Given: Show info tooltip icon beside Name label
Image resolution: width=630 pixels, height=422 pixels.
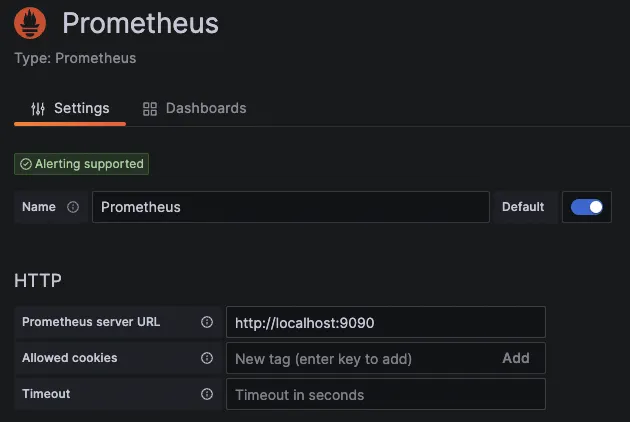Looking at the screenshot, I should tap(73, 207).
